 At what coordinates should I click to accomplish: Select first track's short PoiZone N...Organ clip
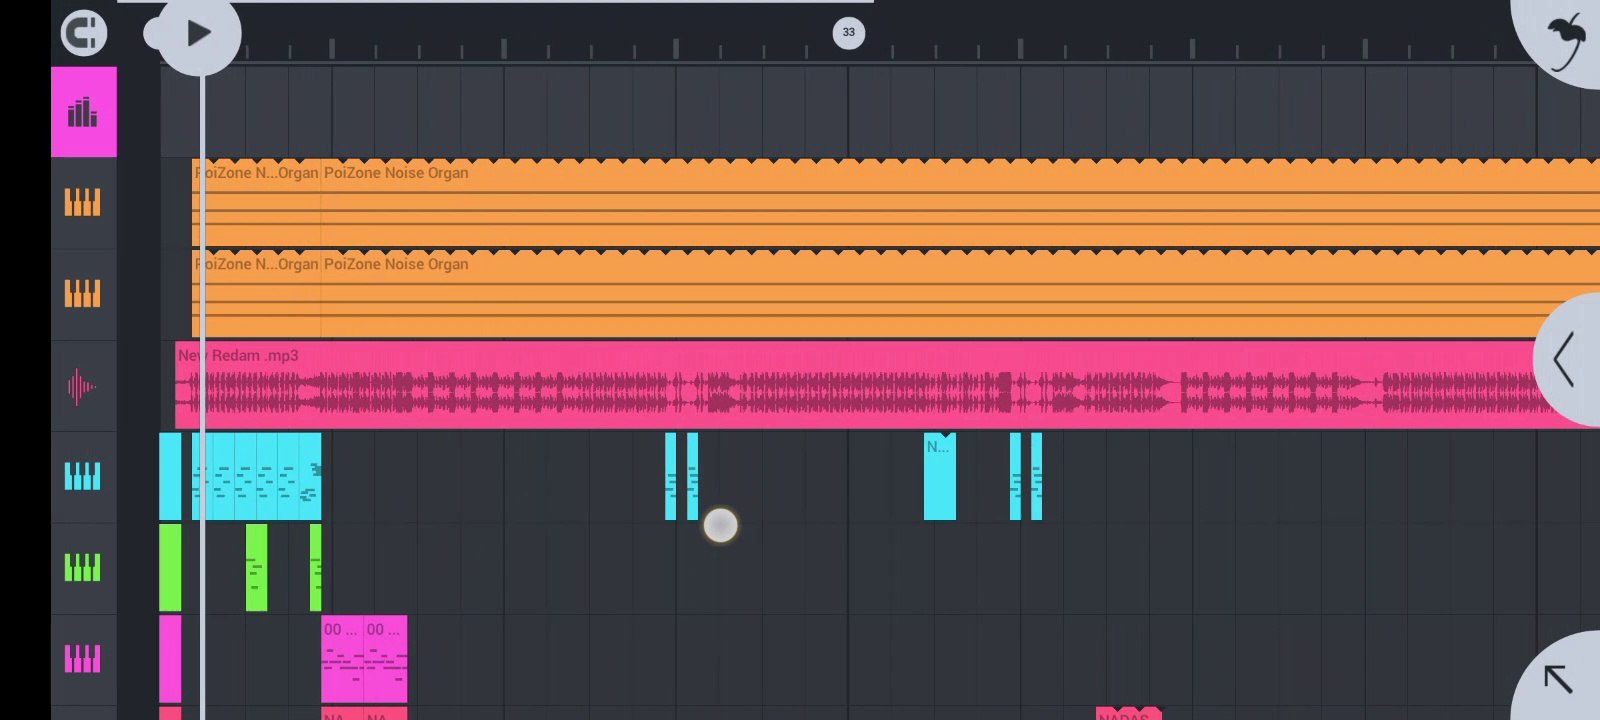coord(256,203)
